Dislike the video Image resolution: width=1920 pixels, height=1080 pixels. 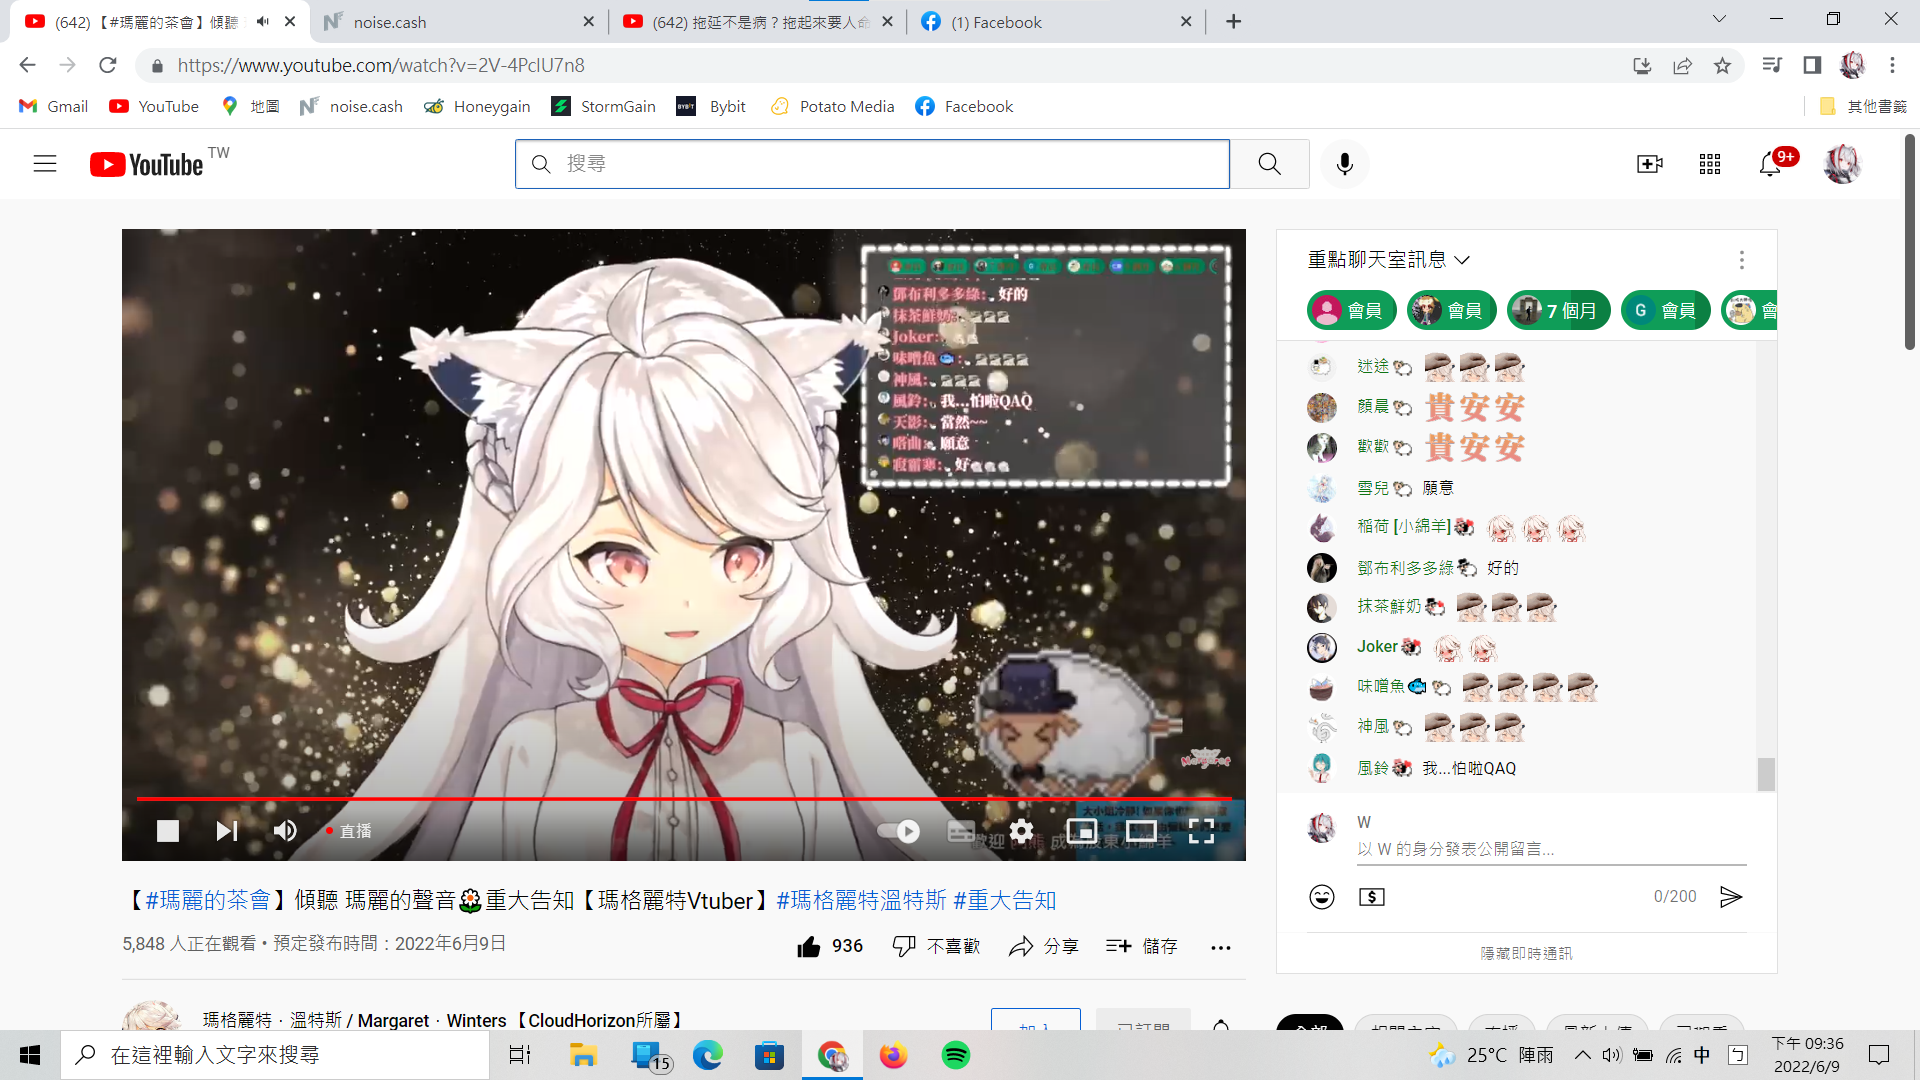pos(936,946)
